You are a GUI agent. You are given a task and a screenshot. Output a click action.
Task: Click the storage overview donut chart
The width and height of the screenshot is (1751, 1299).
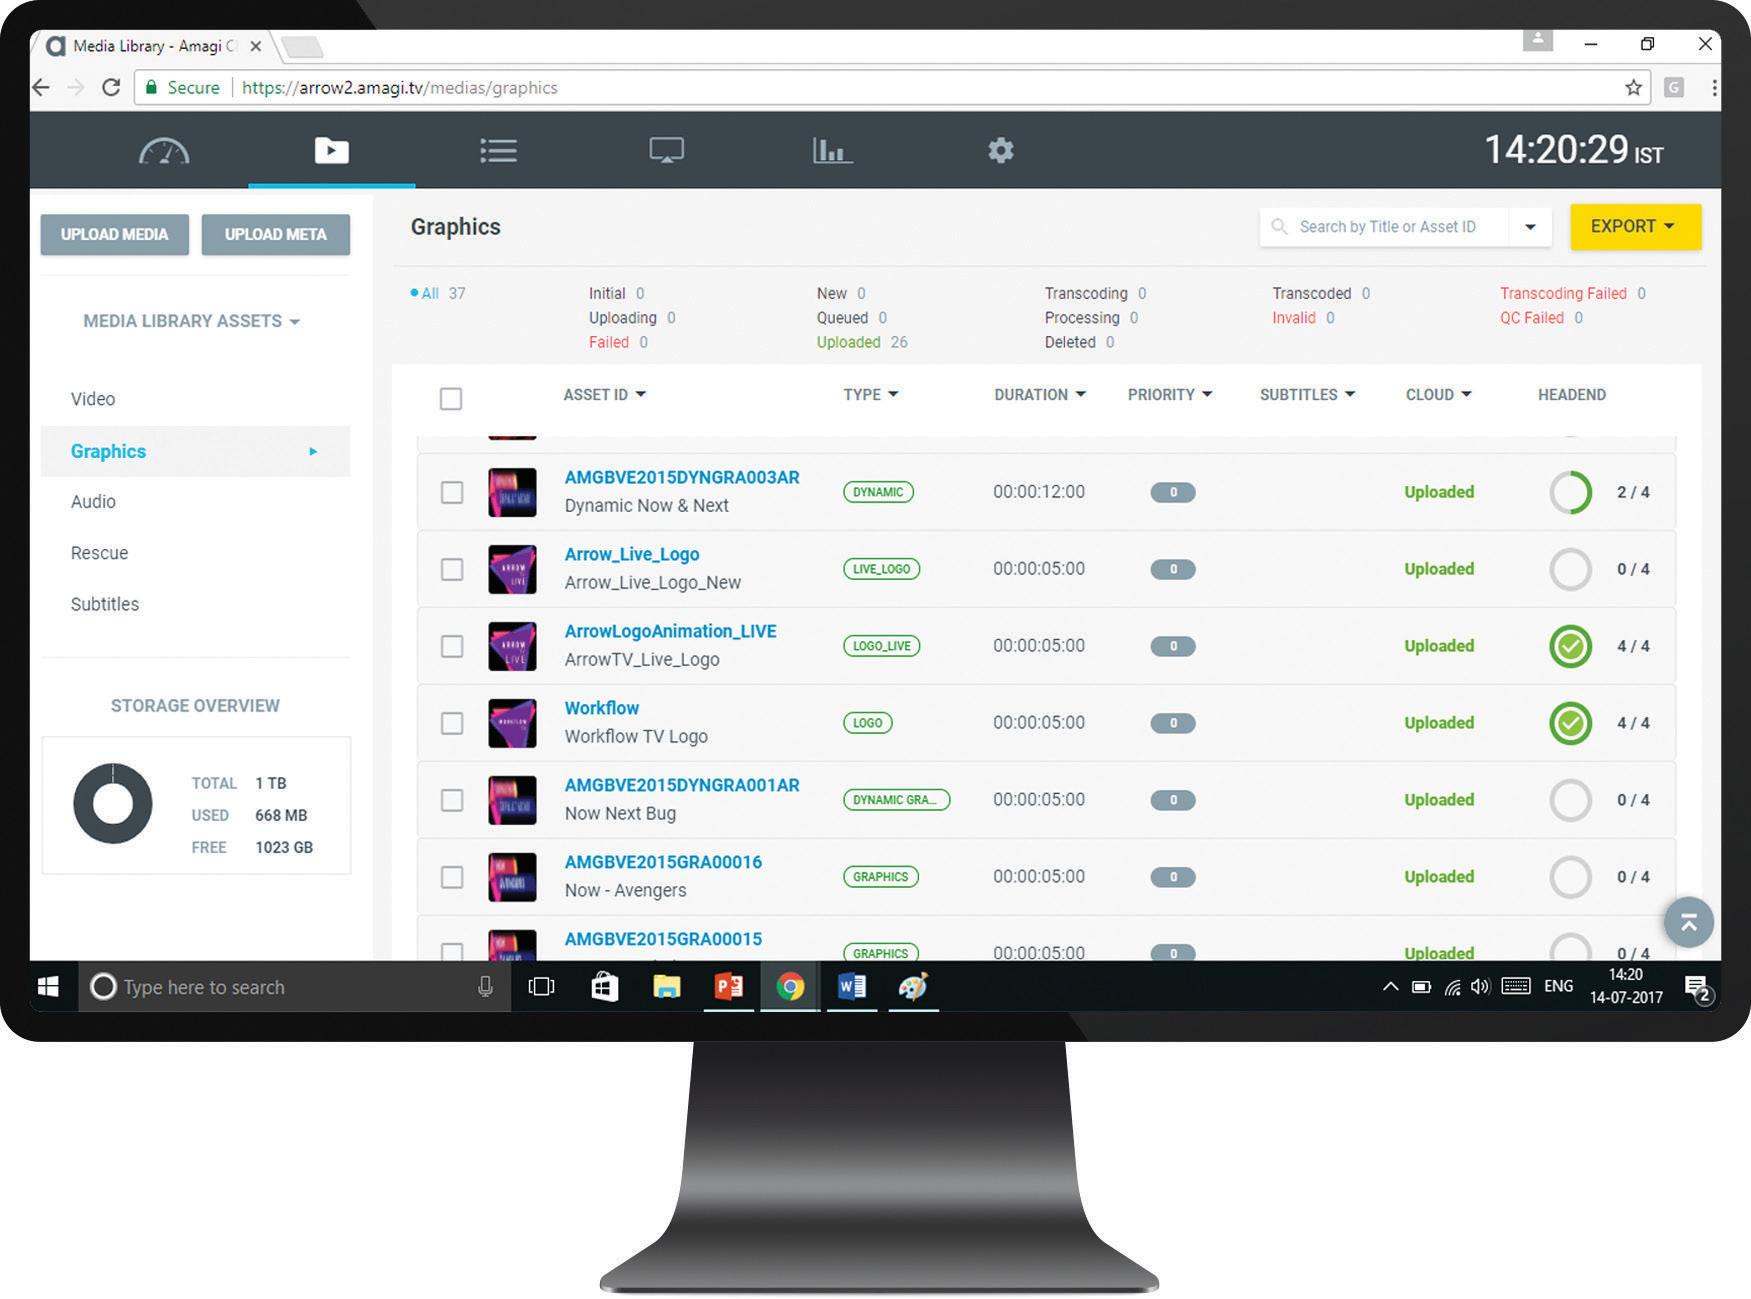click(113, 804)
